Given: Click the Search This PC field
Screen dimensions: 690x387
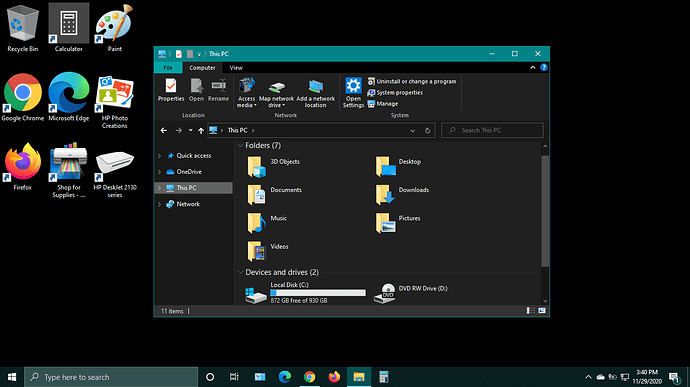Looking at the screenshot, I should click(492, 130).
